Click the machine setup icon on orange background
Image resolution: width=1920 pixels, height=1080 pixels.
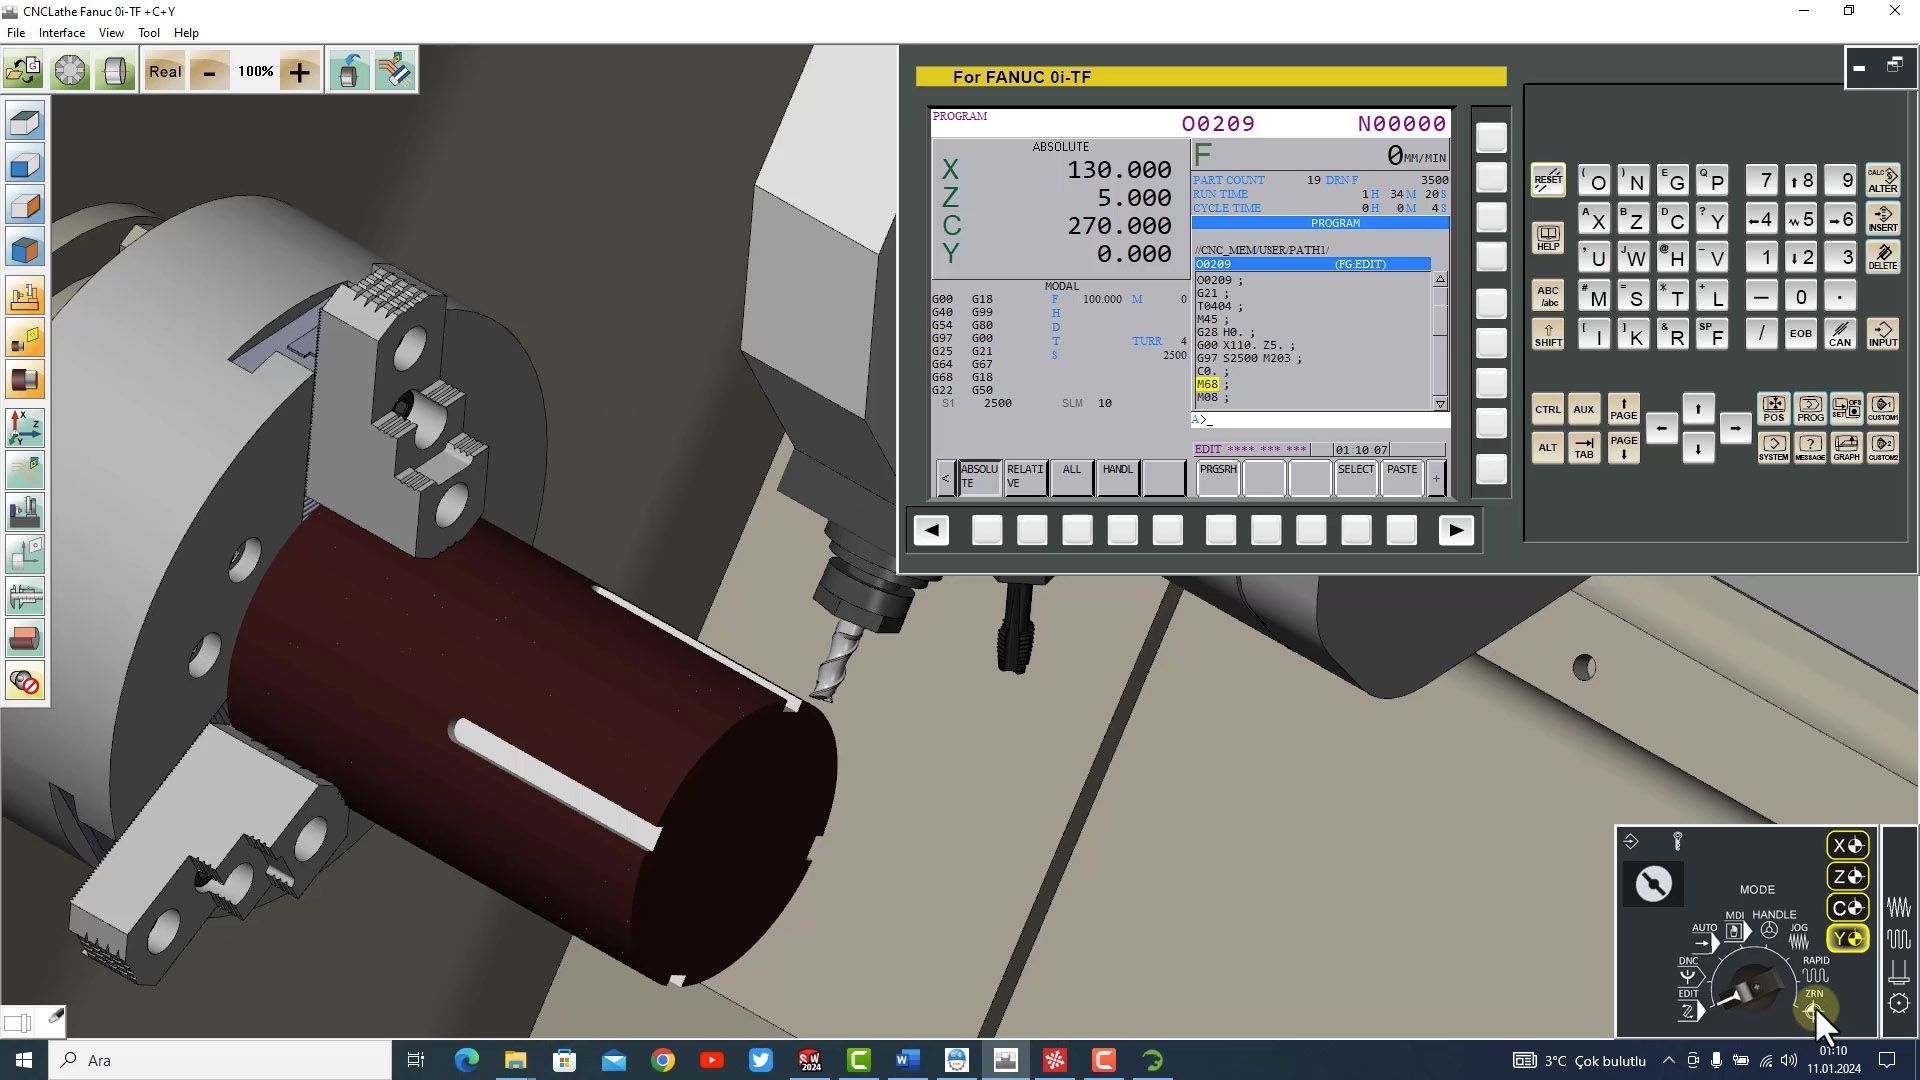point(25,297)
